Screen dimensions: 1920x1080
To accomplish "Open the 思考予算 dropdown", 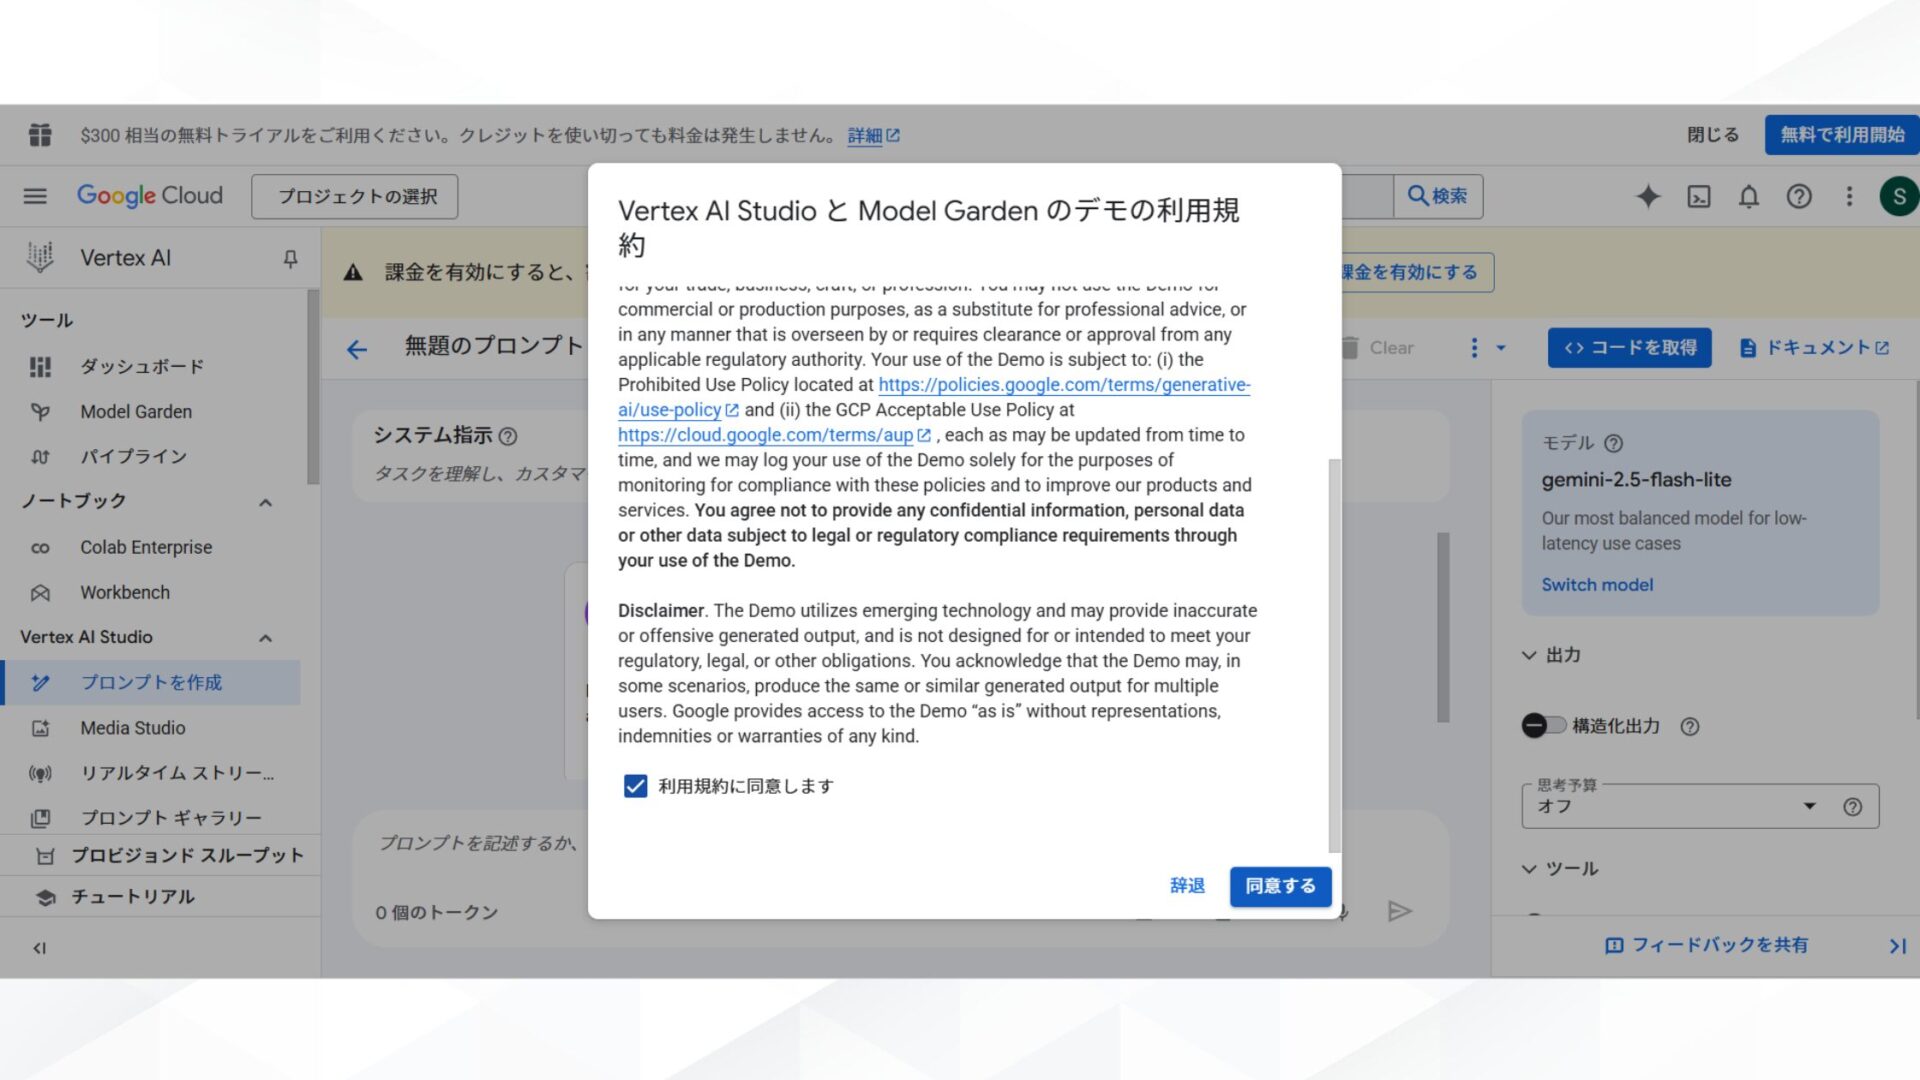I will tap(1808, 805).
